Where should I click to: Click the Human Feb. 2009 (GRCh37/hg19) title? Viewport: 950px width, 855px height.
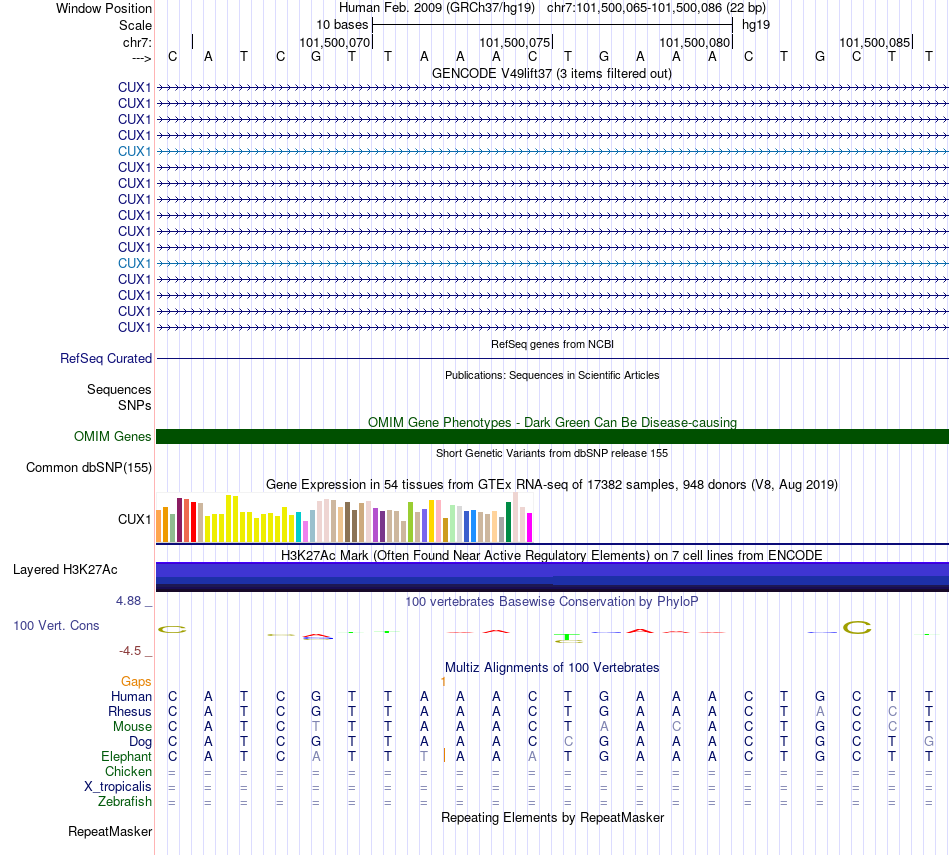point(437,8)
